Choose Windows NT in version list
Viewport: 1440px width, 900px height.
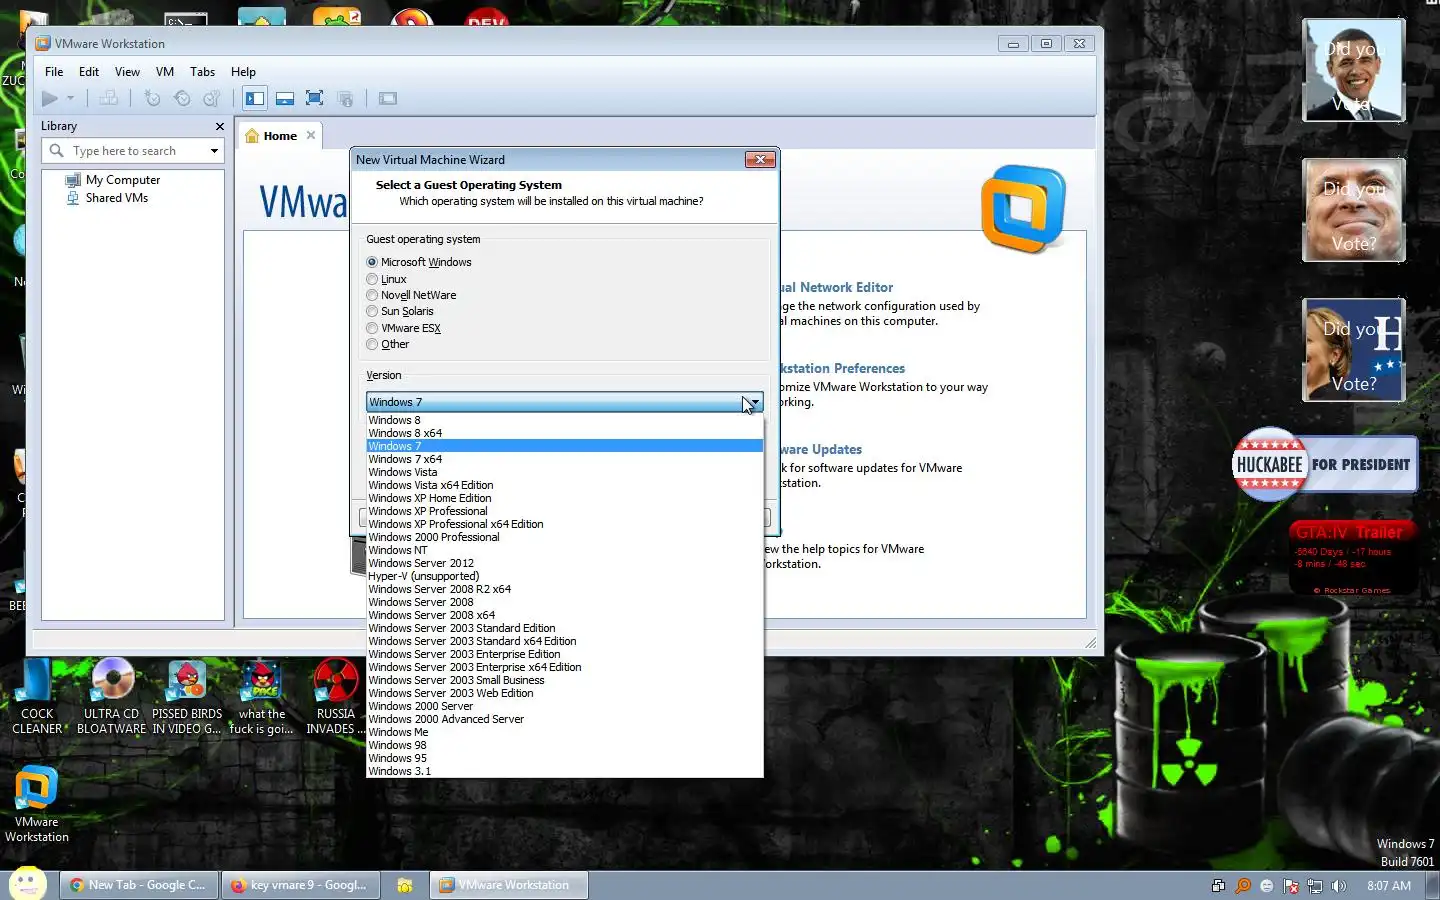tap(565, 550)
